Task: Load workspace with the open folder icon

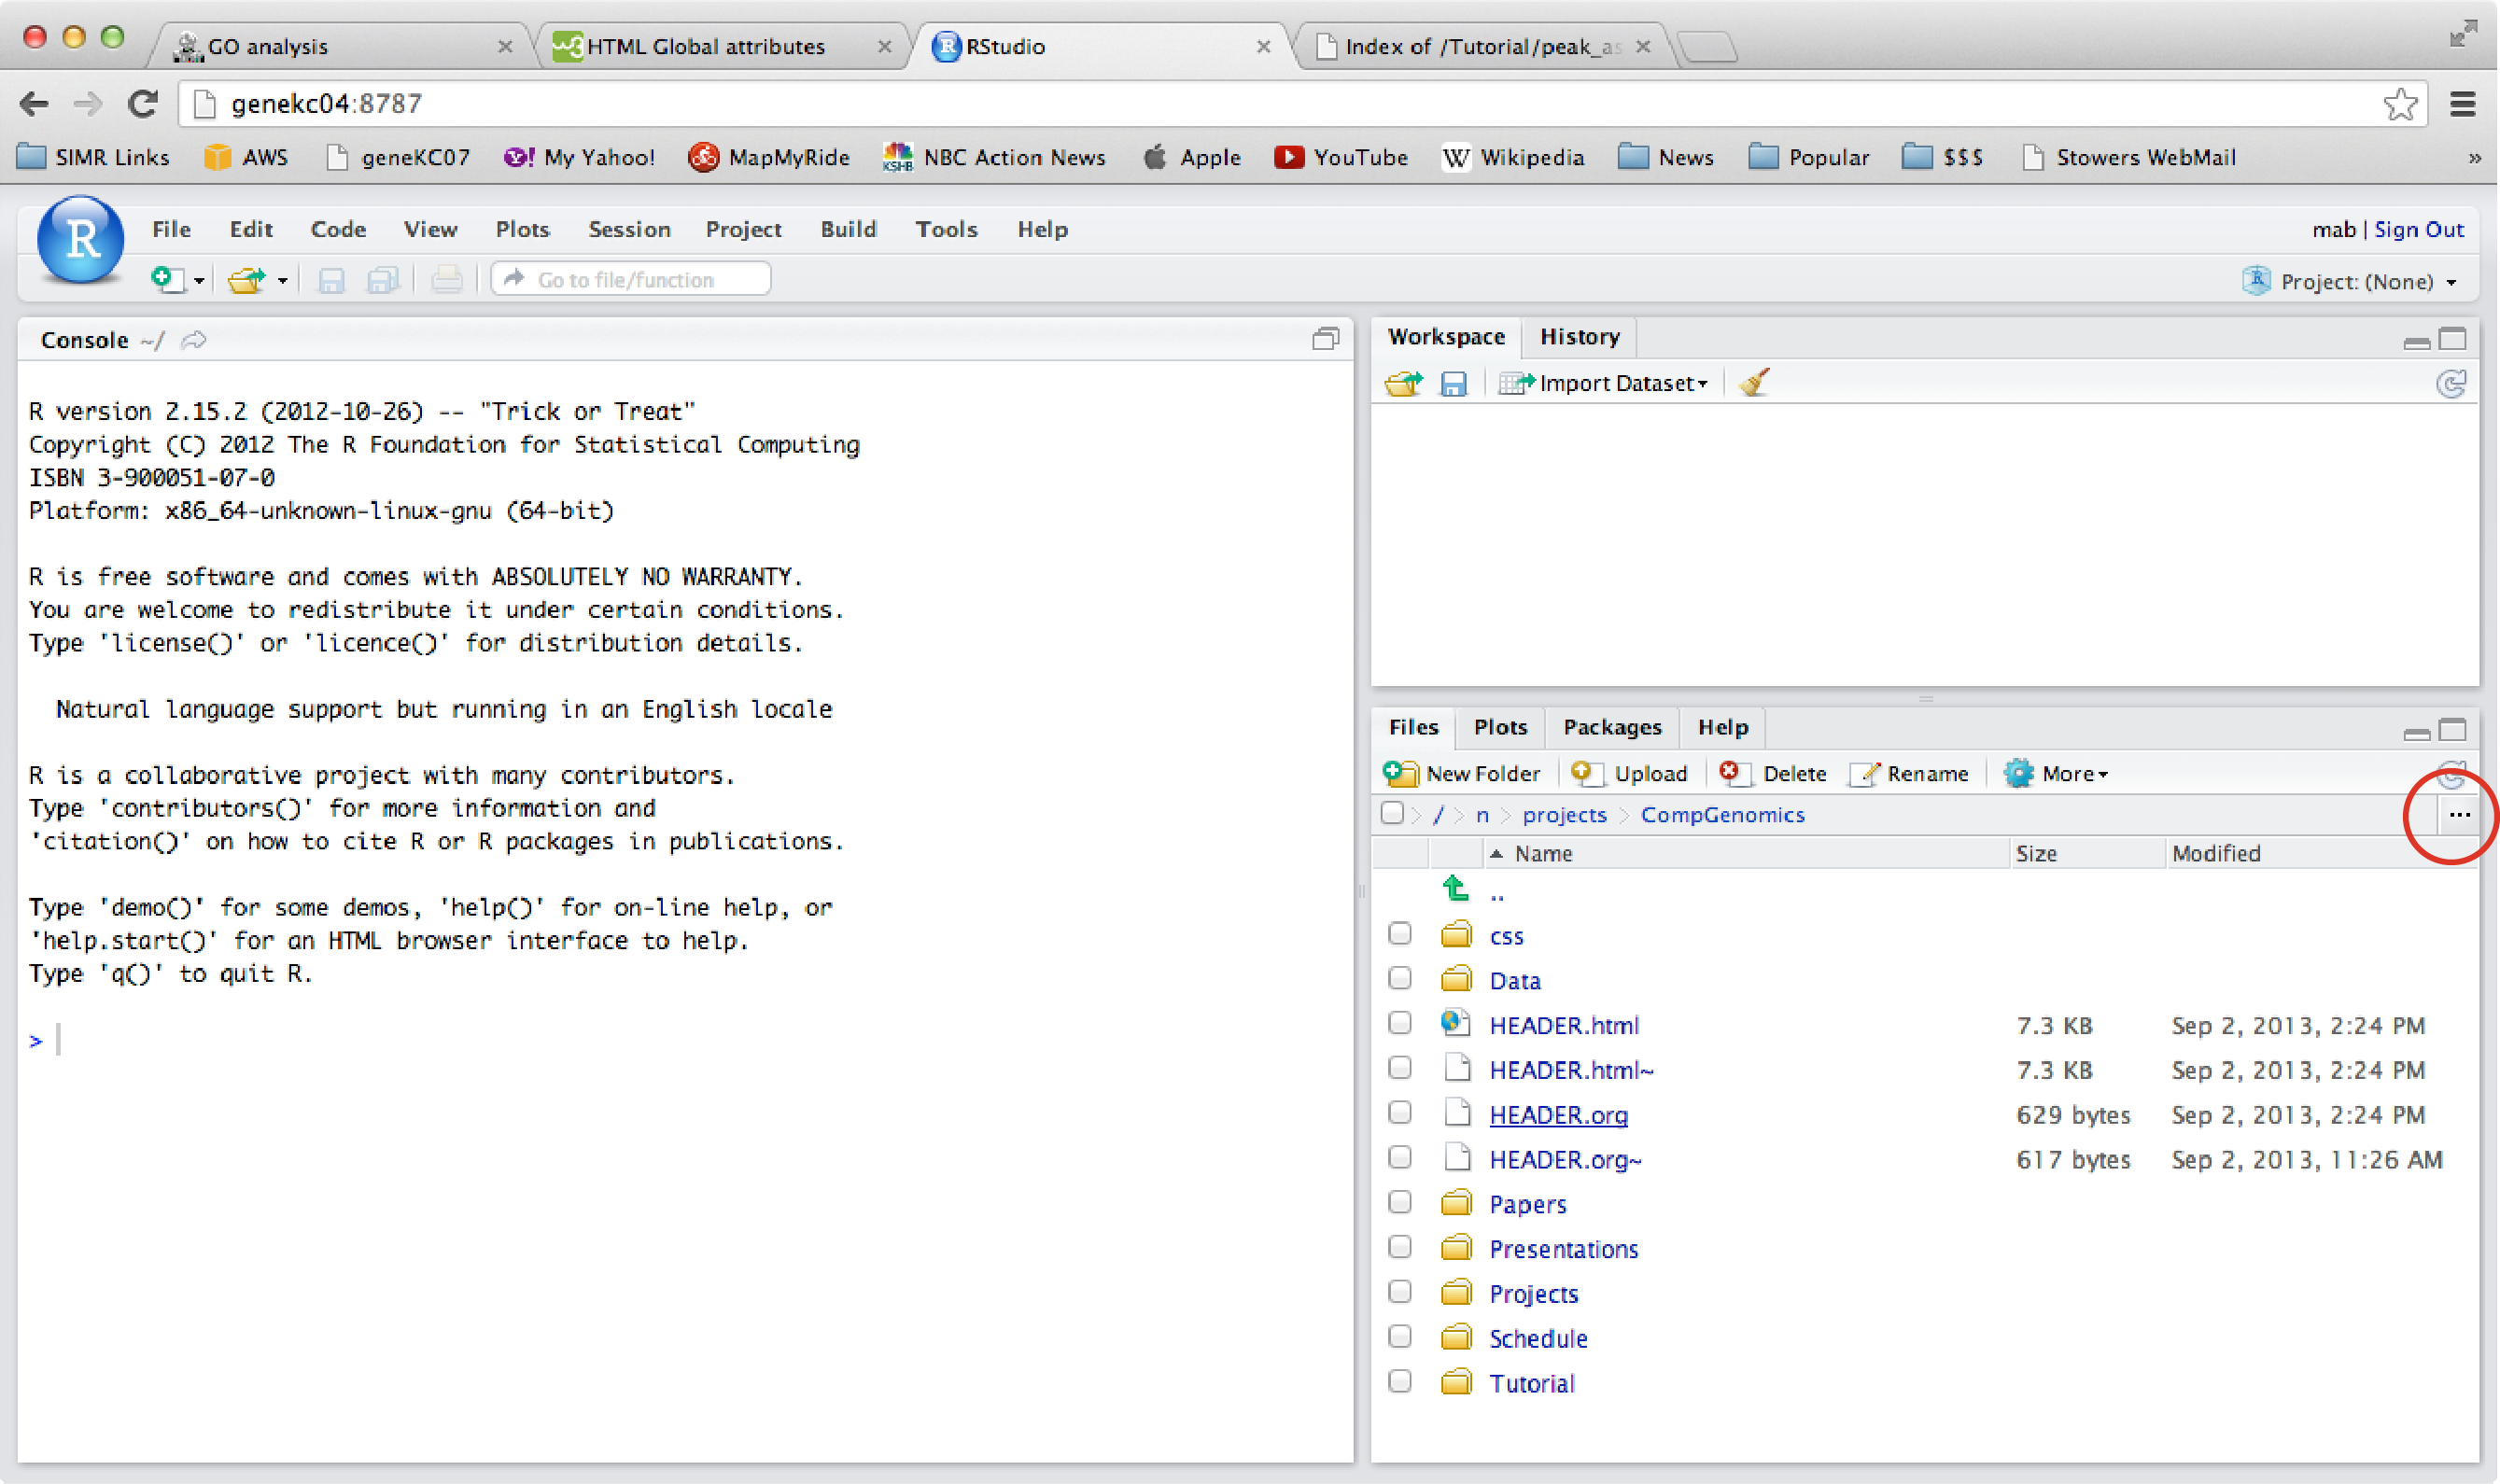Action: [x=1403, y=383]
